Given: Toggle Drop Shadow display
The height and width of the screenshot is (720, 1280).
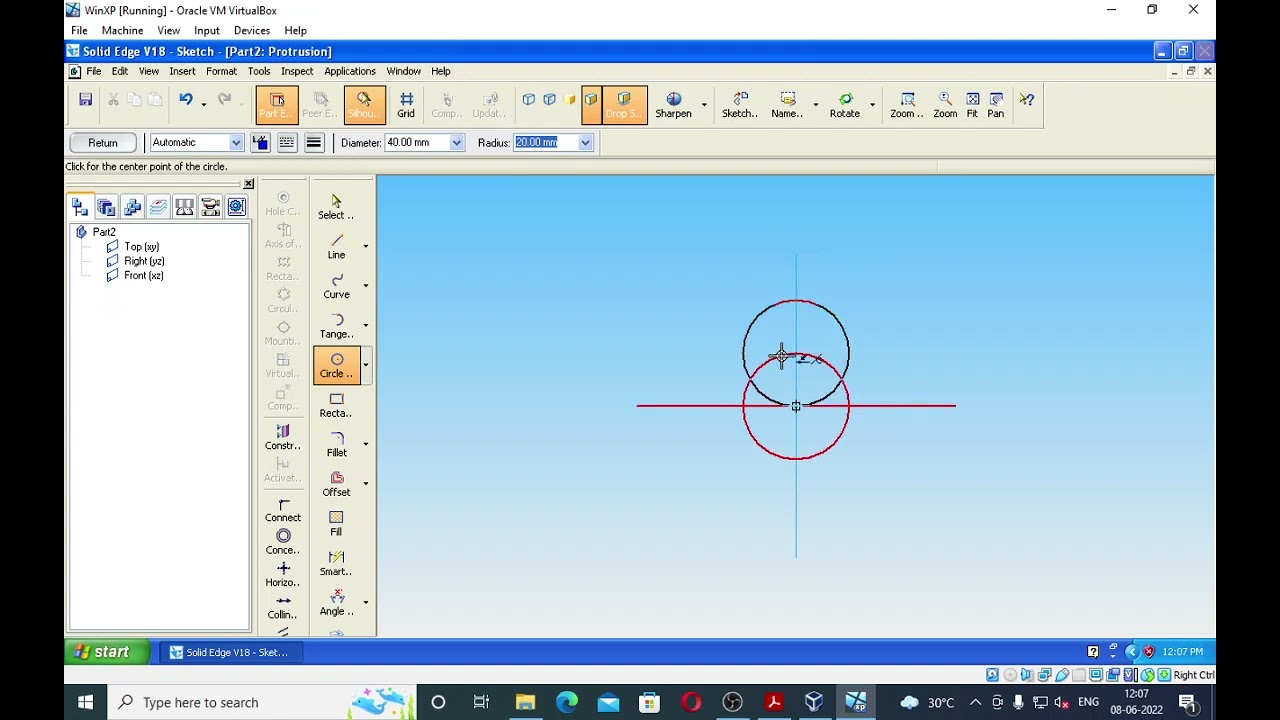Looking at the screenshot, I should (624, 104).
